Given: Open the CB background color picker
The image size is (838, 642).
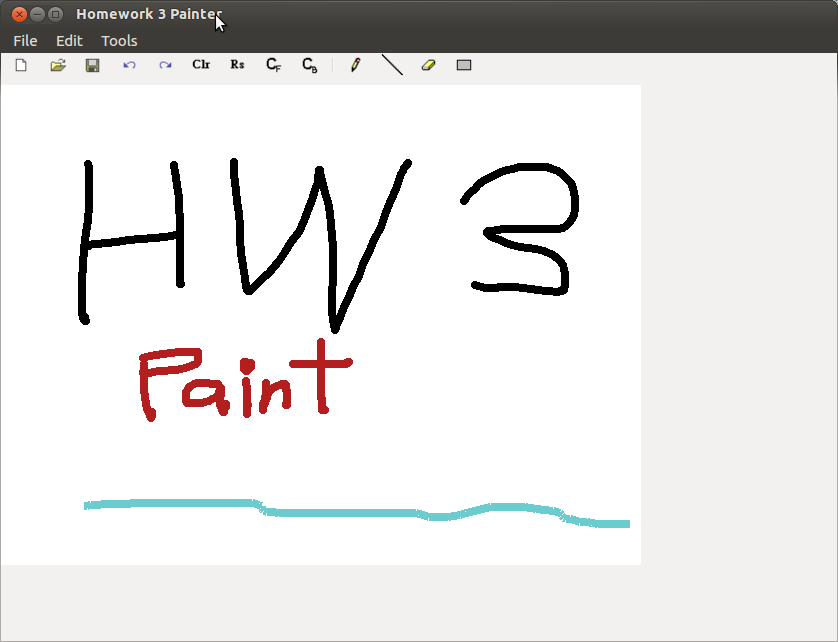Looking at the screenshot, I should [309, 65].
